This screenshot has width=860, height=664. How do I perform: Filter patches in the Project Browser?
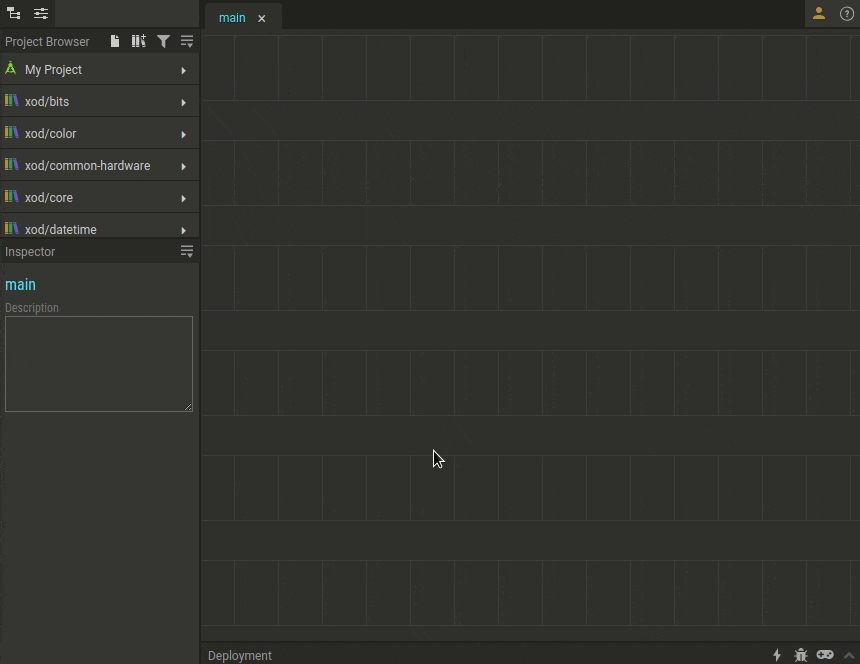tap(163, 41)
